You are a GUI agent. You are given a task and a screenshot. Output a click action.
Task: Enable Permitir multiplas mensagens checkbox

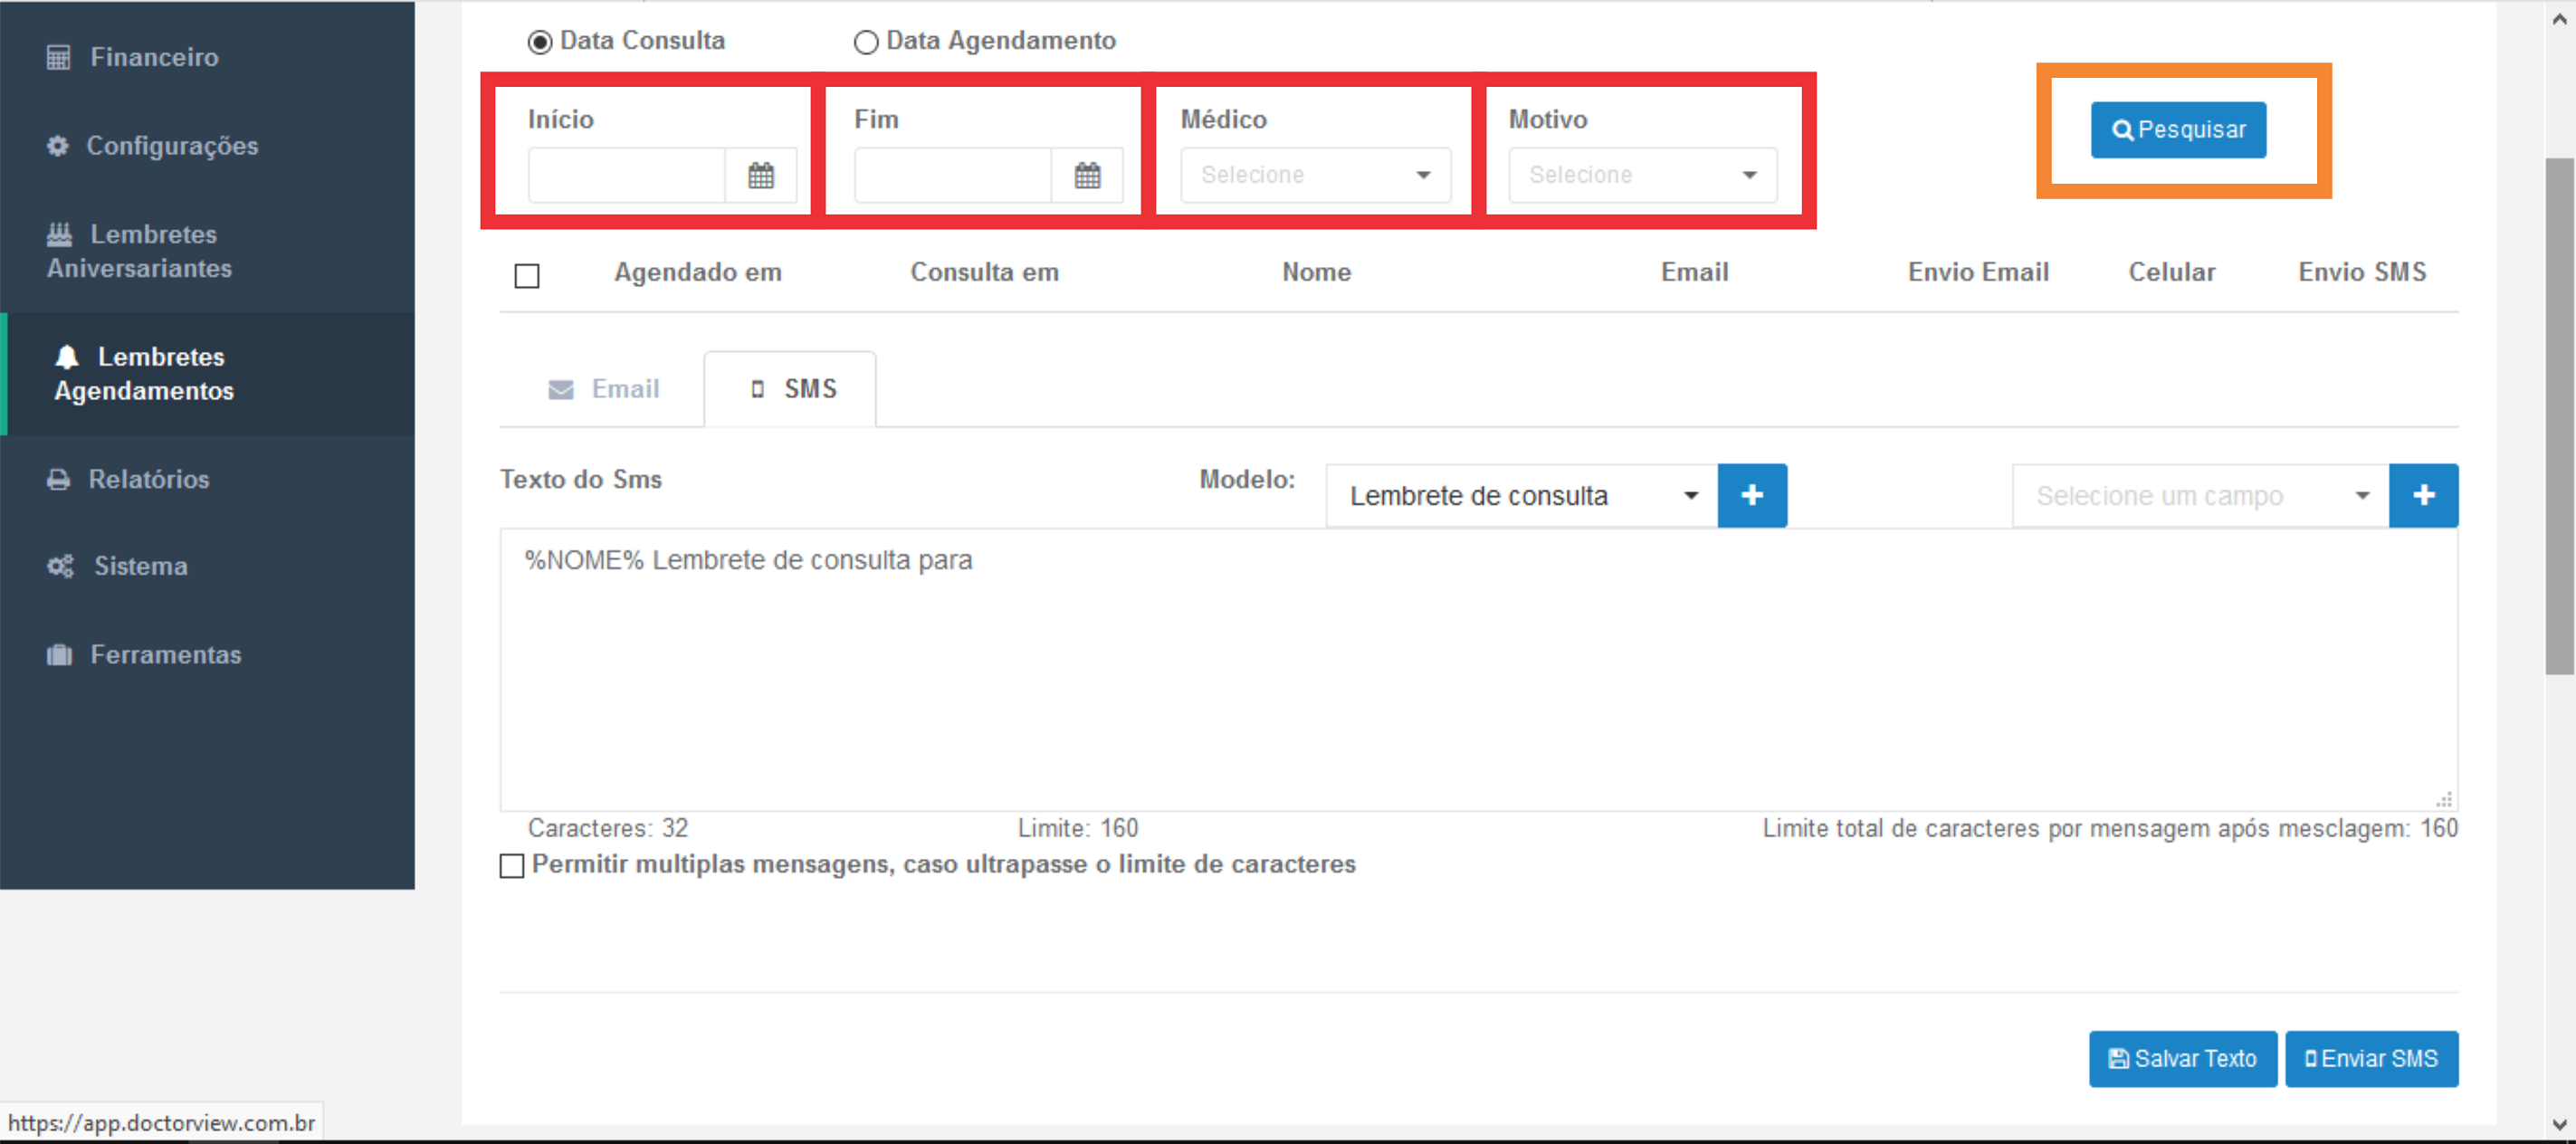tap(512, 865)
